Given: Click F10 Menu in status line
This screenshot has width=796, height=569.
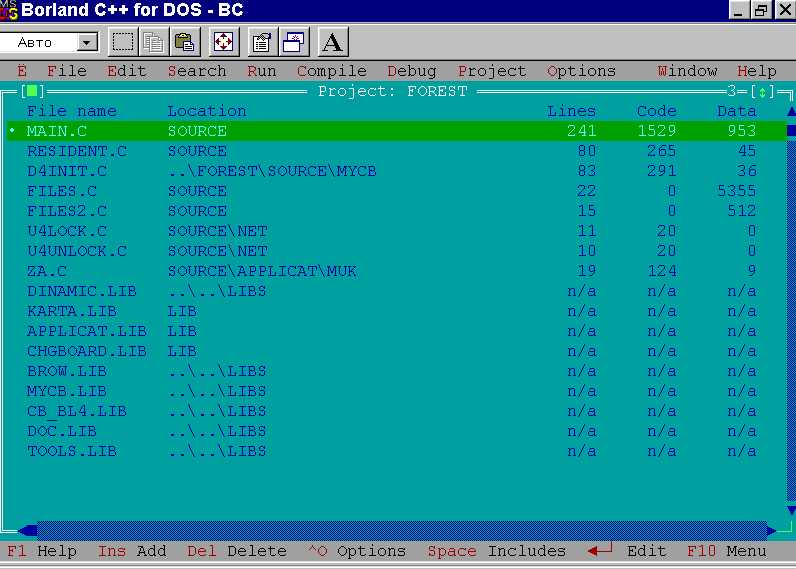Looking at the screenshot, I should (726, 551).
